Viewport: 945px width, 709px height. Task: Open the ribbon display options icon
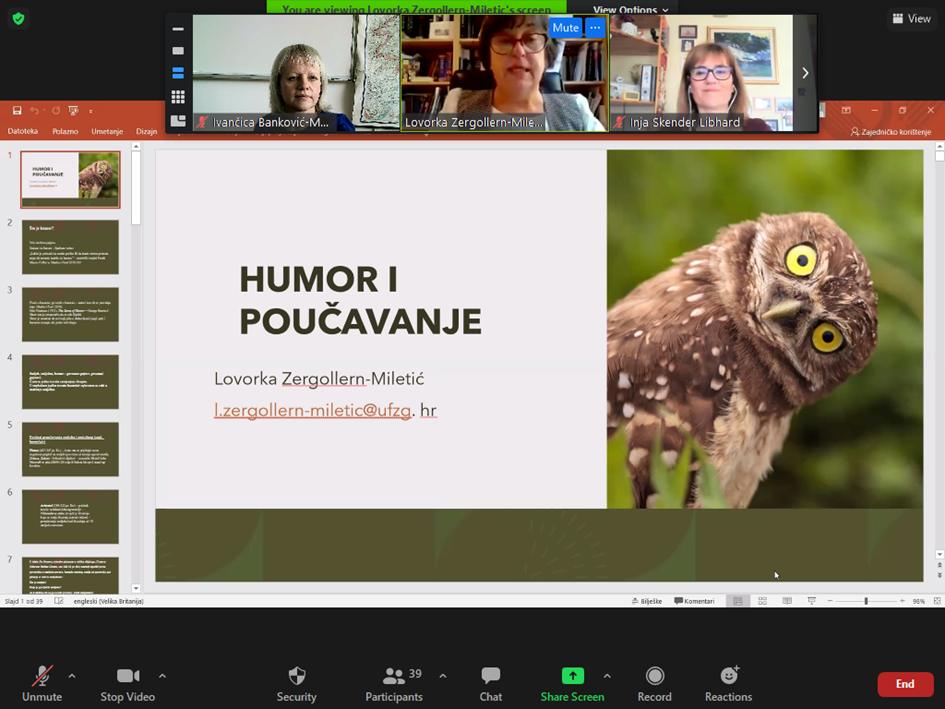click(x=846, y=110)
